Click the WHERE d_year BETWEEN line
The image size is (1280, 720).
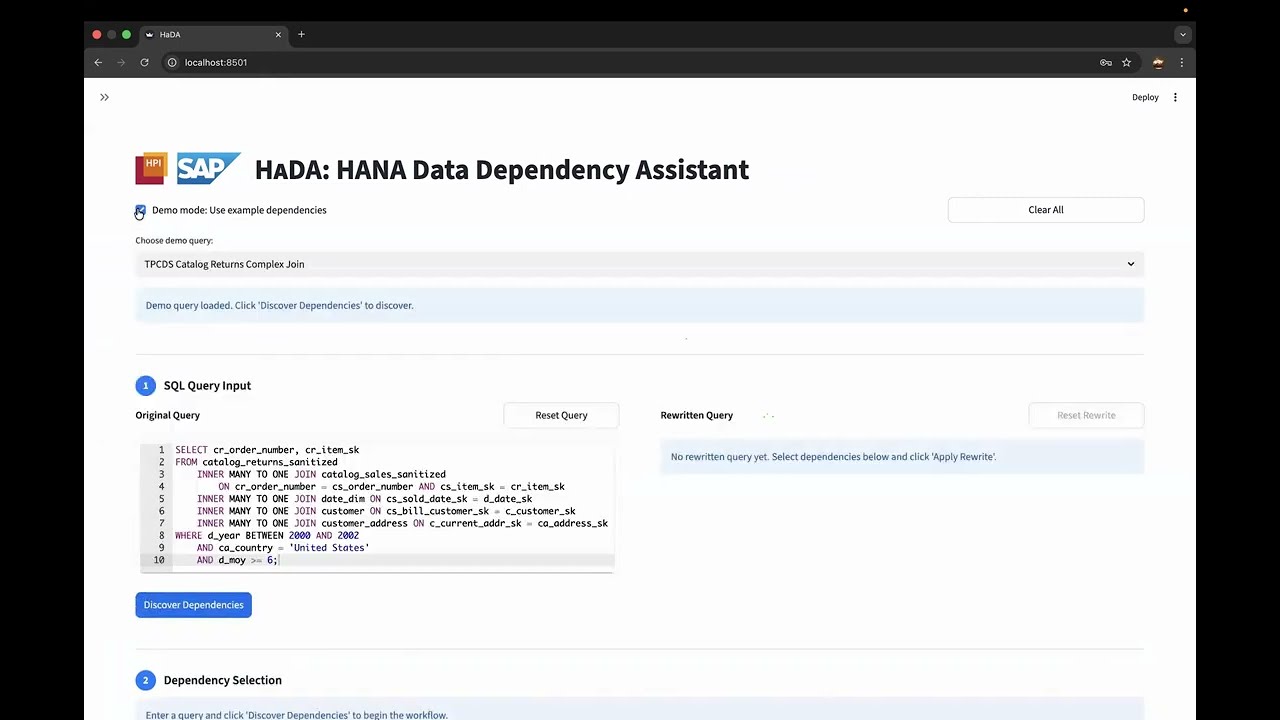267,536
